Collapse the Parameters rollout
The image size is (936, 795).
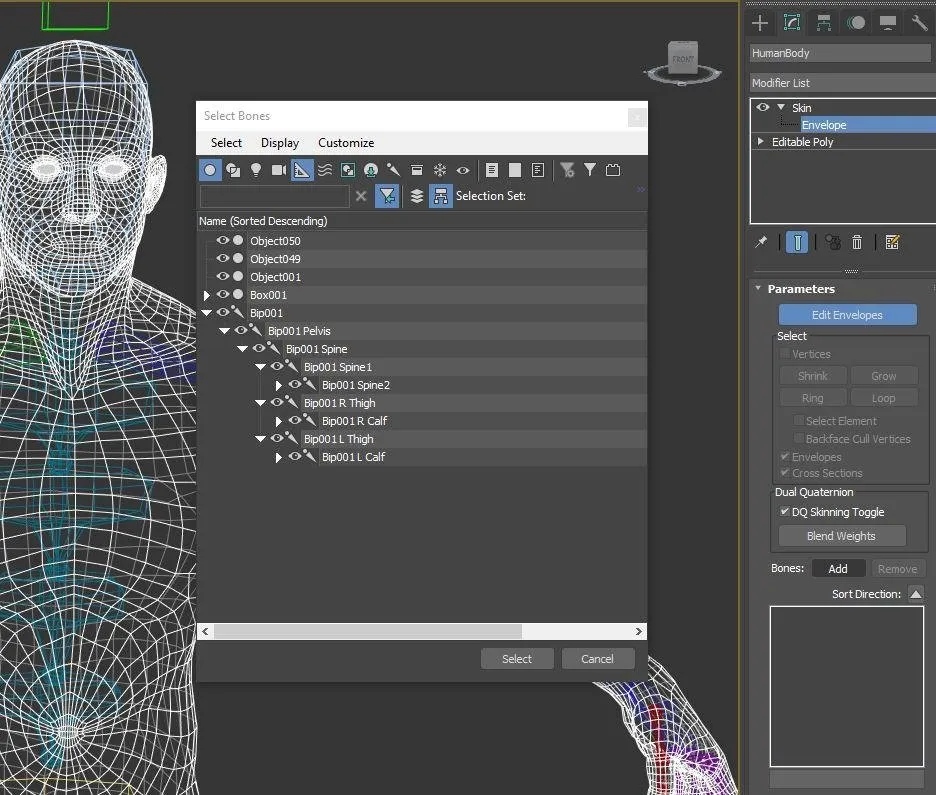[758, 288]
